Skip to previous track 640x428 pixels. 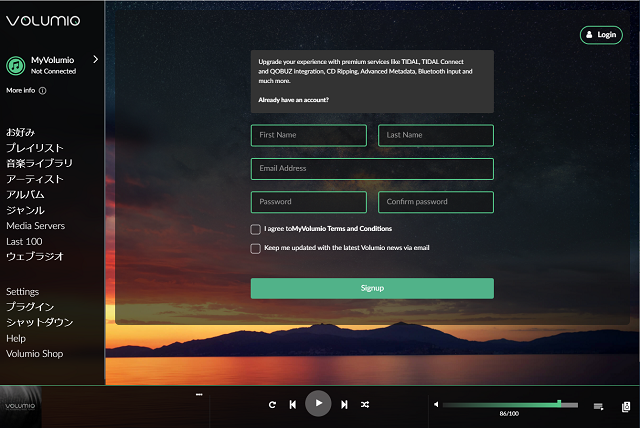point(293,404)
